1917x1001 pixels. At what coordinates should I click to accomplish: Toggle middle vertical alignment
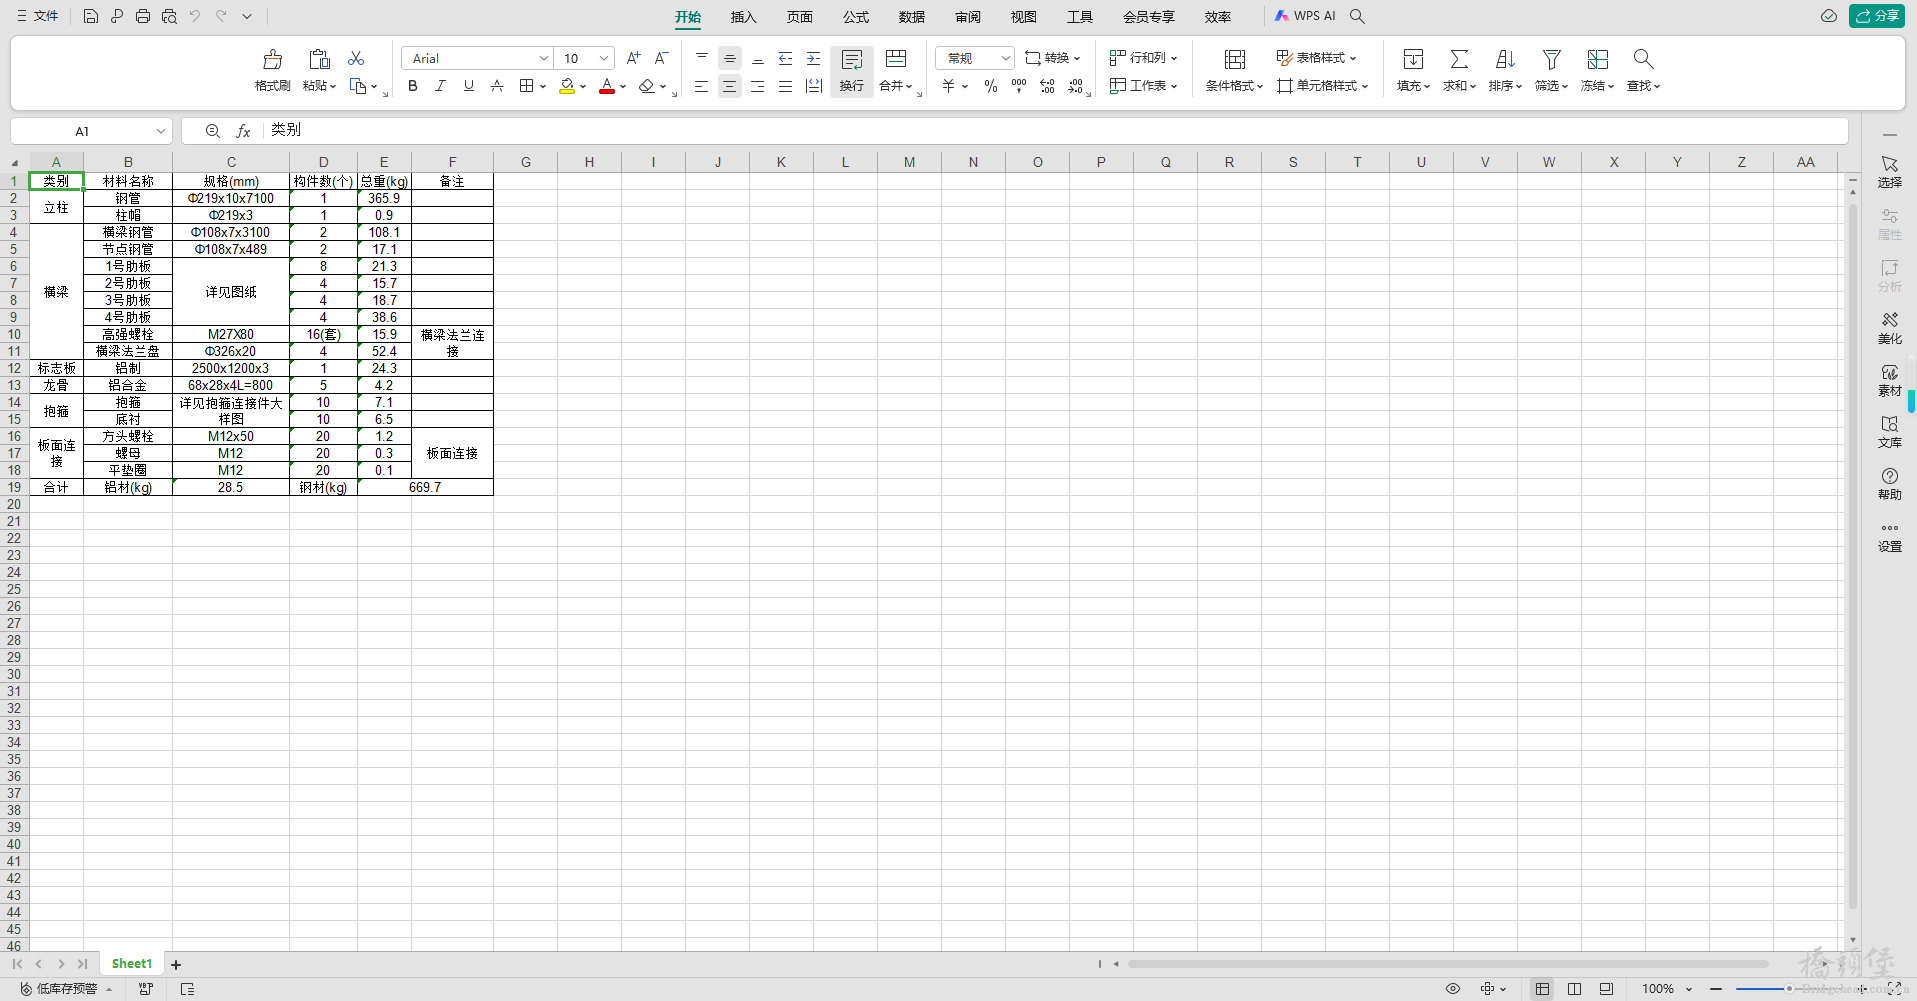pyautogui.click(x=729, y=58)
